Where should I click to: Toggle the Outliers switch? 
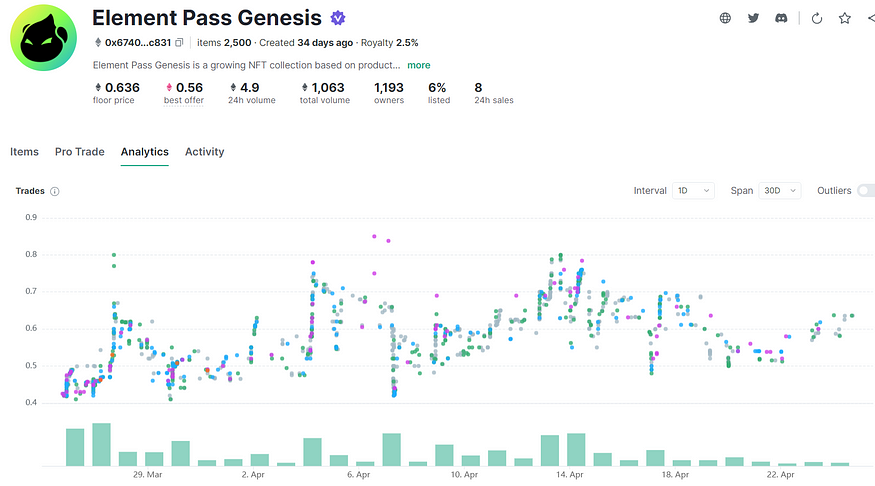coord(865,190)
